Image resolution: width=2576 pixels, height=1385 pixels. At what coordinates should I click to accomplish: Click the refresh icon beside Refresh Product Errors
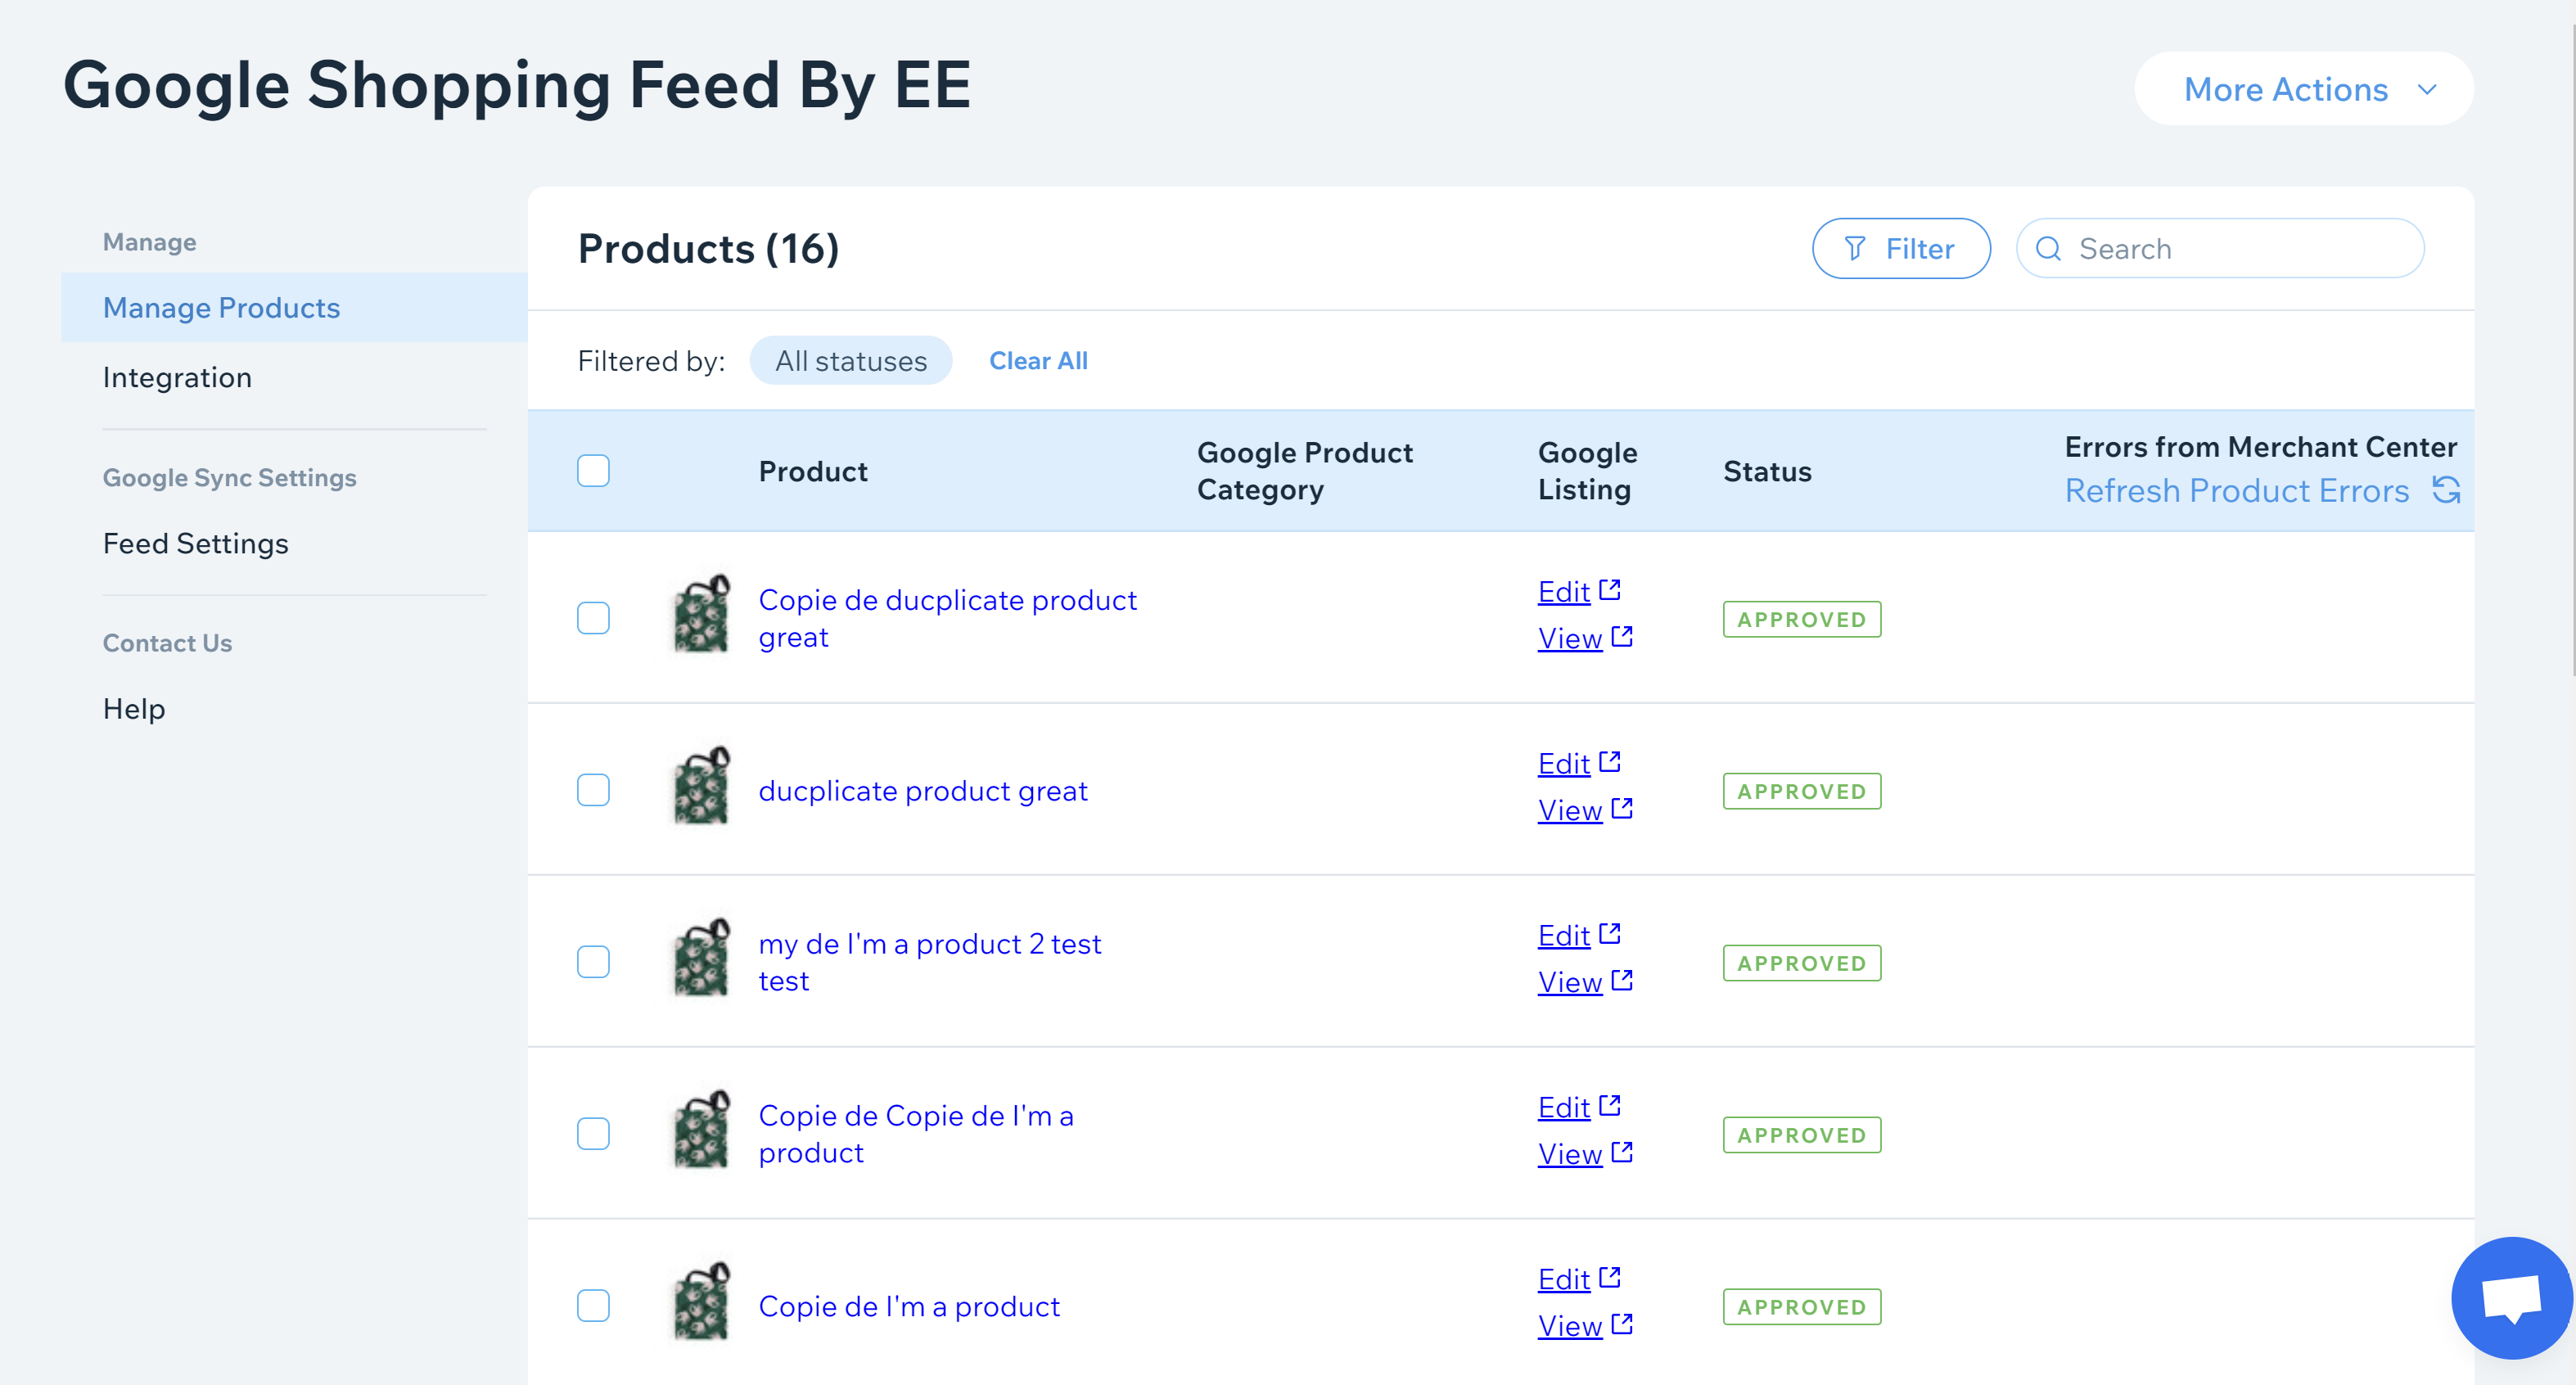[x=2445, y=490]
